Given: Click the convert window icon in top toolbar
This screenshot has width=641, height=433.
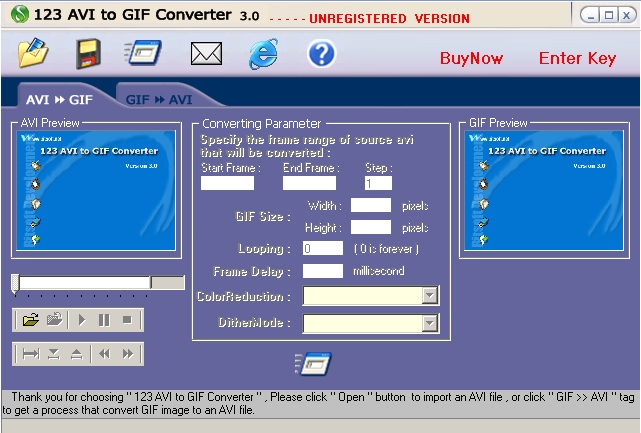Looking at the screenshot, I should 143,52.
